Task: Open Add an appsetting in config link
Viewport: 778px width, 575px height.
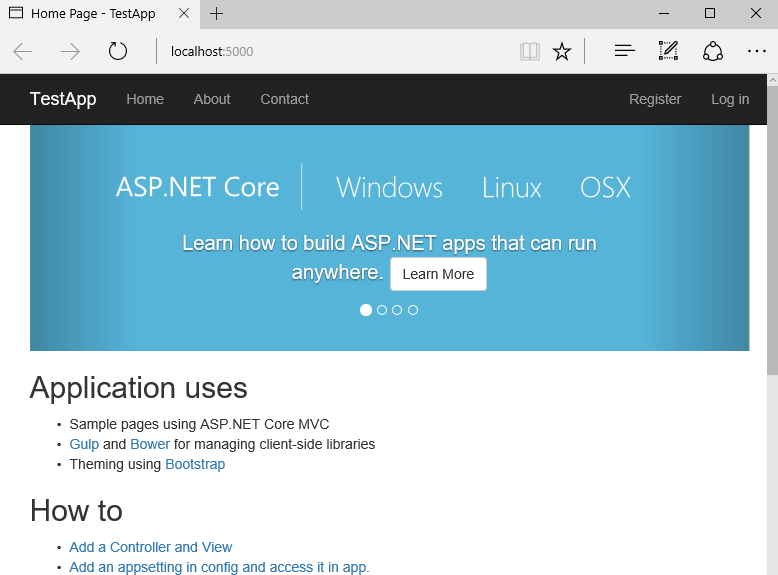Action: click(x=219, y=567)
